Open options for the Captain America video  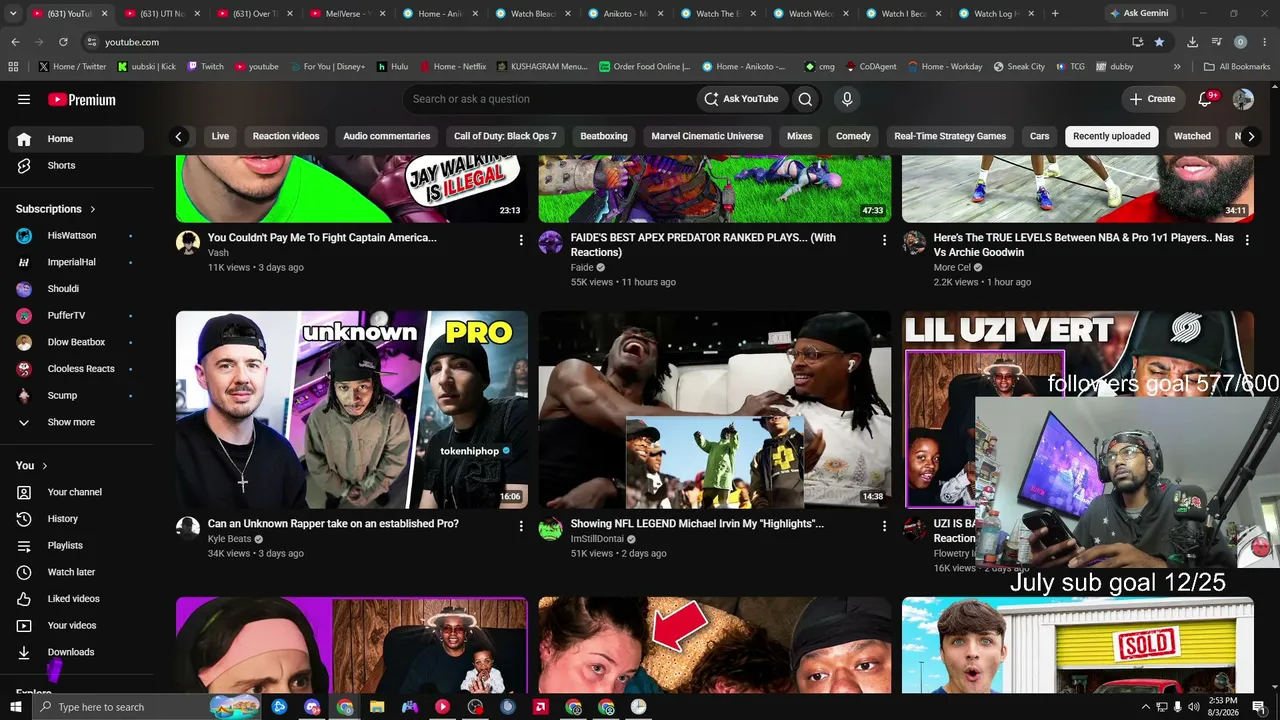point(521,240)
